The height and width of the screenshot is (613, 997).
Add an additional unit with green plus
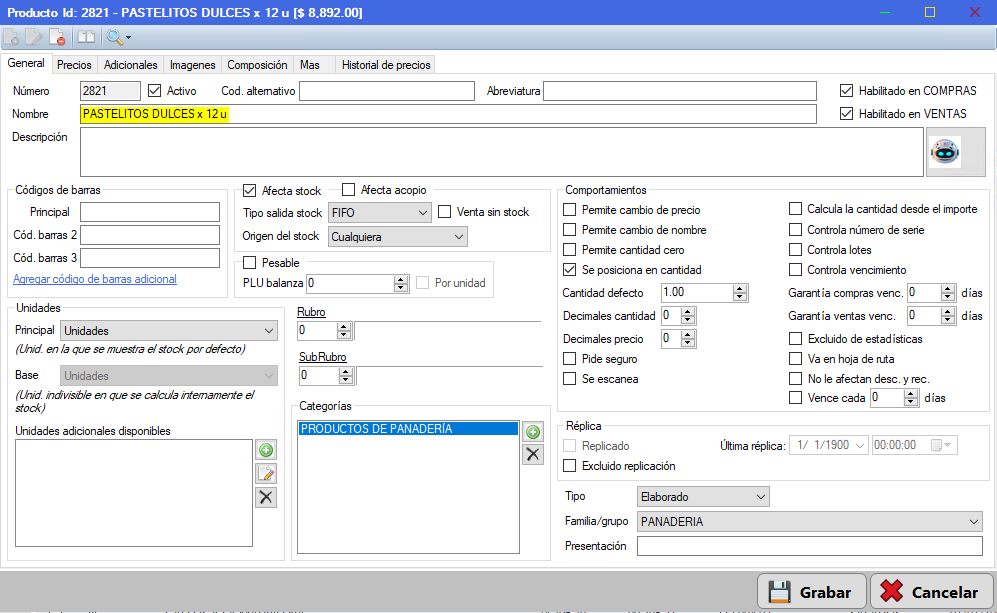pyautogui.click(x=266, y=450)
